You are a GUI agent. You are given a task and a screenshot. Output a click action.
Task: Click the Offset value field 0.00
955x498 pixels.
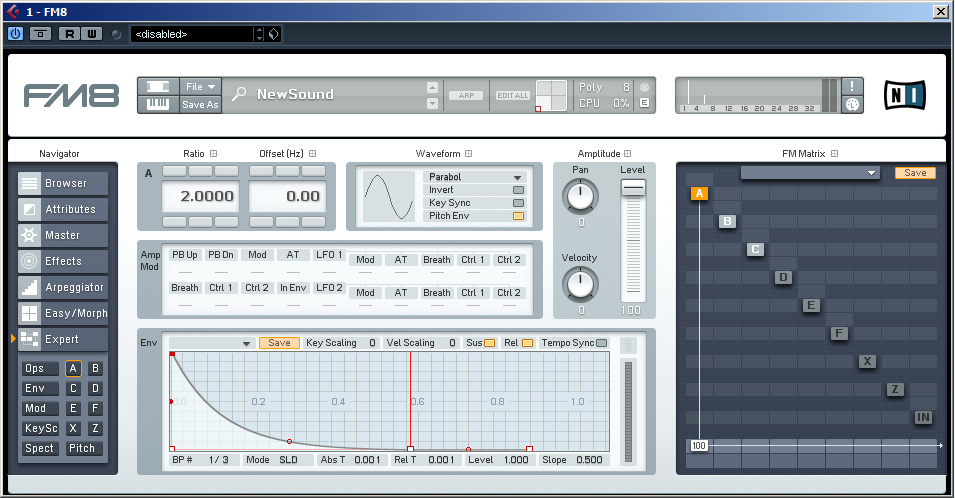click(287, 196)
